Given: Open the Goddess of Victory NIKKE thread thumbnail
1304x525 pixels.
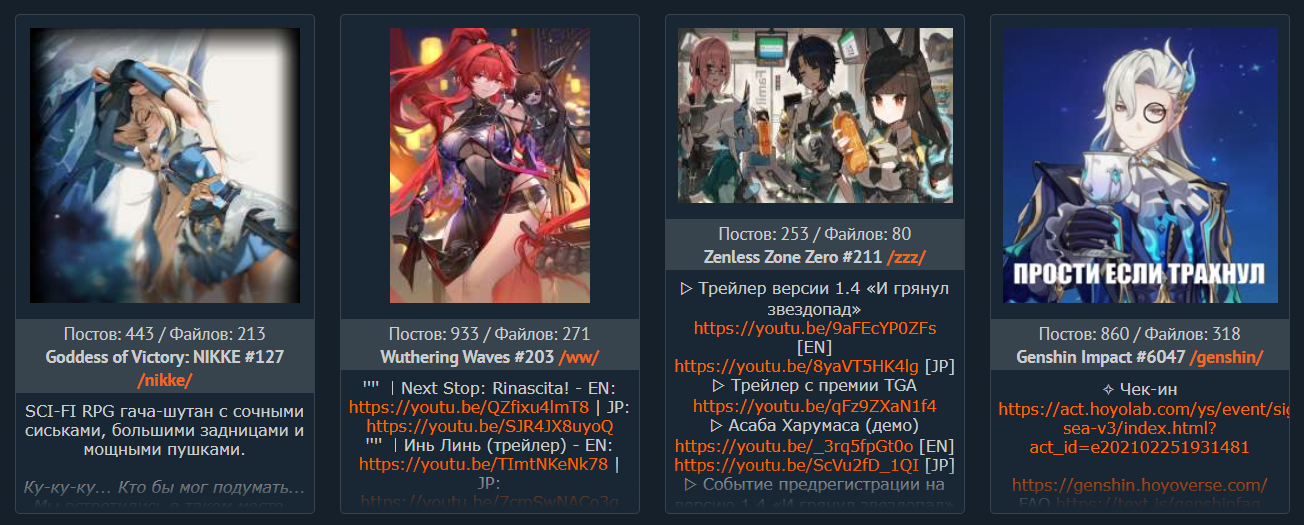Looking at the screenshot, I should (165, 165).
